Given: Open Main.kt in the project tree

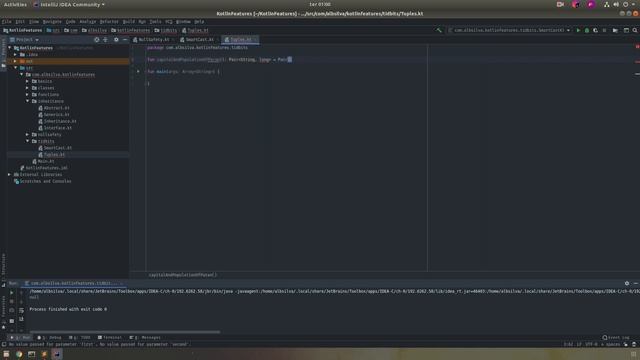Looking at the screenshot, I should point(43,161).
